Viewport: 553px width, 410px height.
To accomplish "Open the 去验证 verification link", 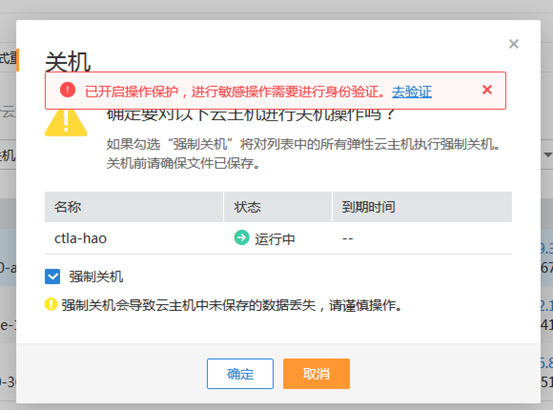I will click(x=412, y=92).
